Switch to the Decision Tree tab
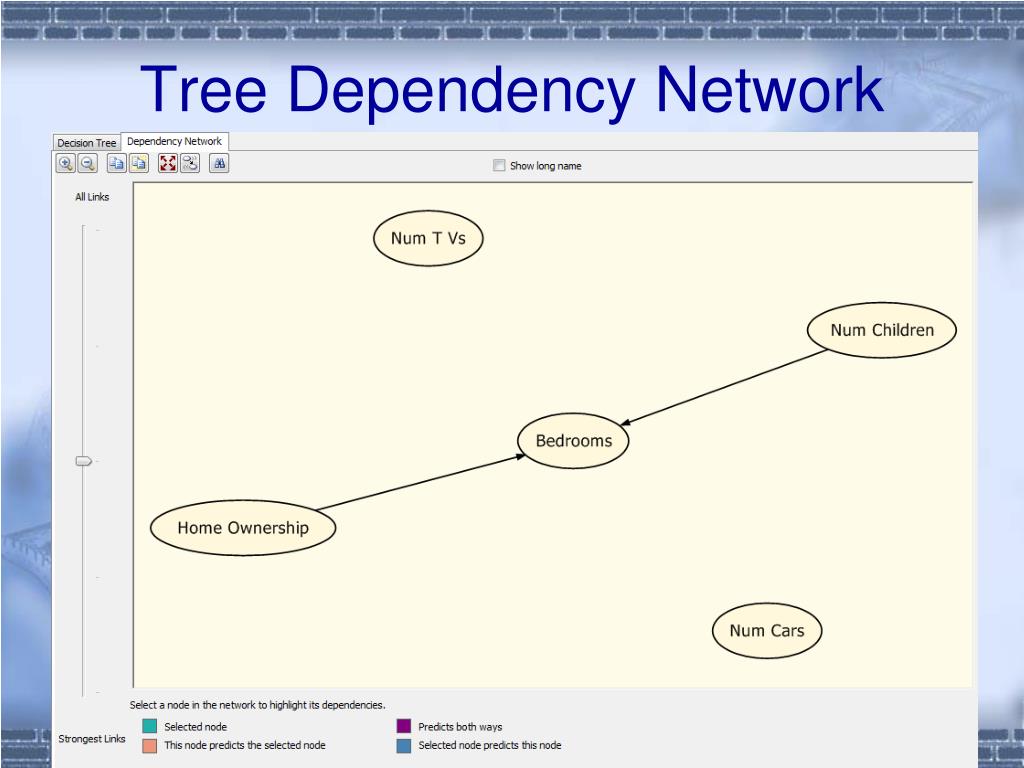 click(x=86, y=142)
